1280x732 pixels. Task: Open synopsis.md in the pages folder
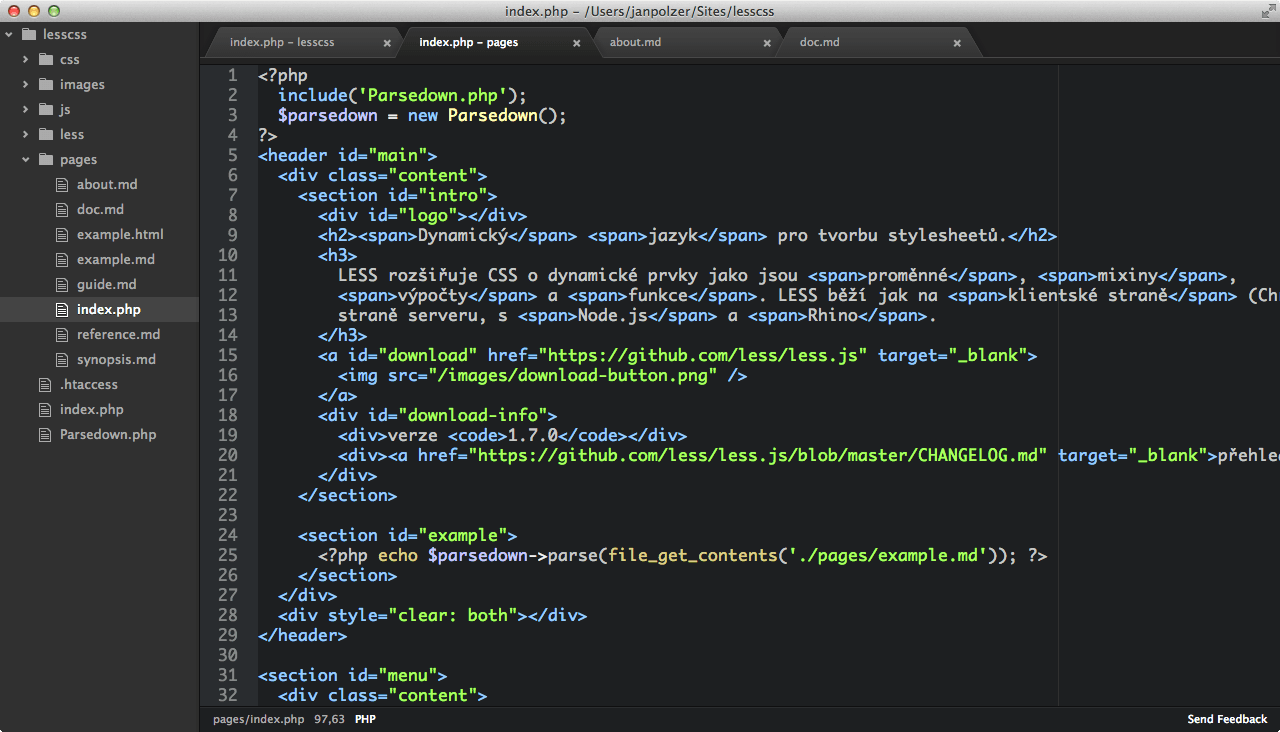click(116, 359)
